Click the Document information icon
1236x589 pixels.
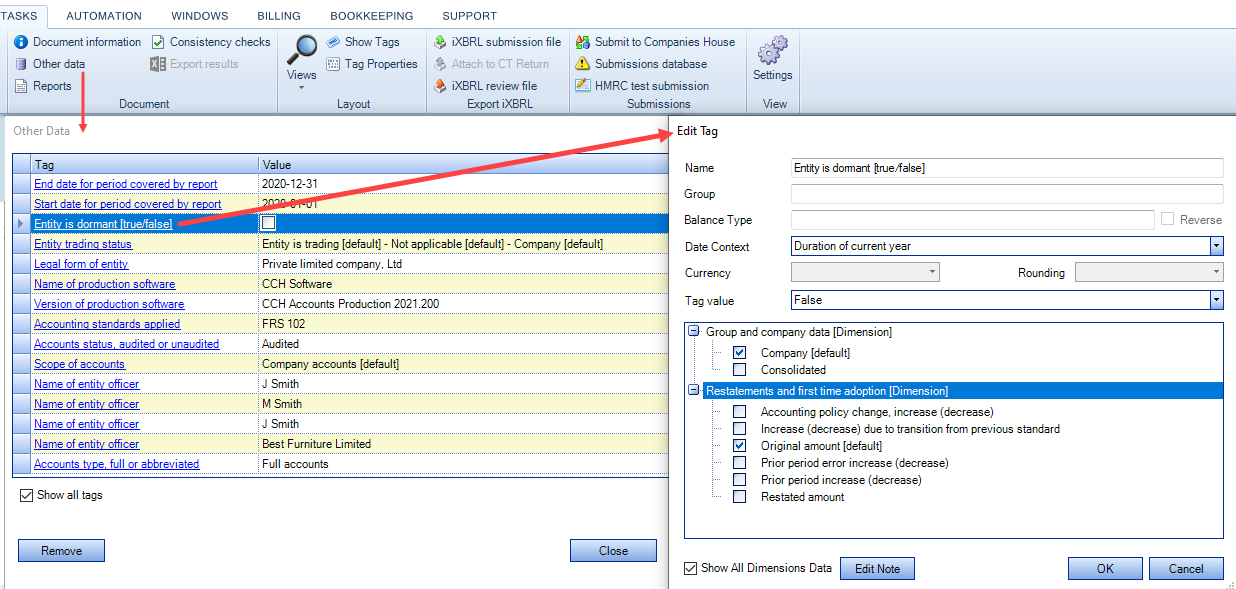click(x=21, y=42)
